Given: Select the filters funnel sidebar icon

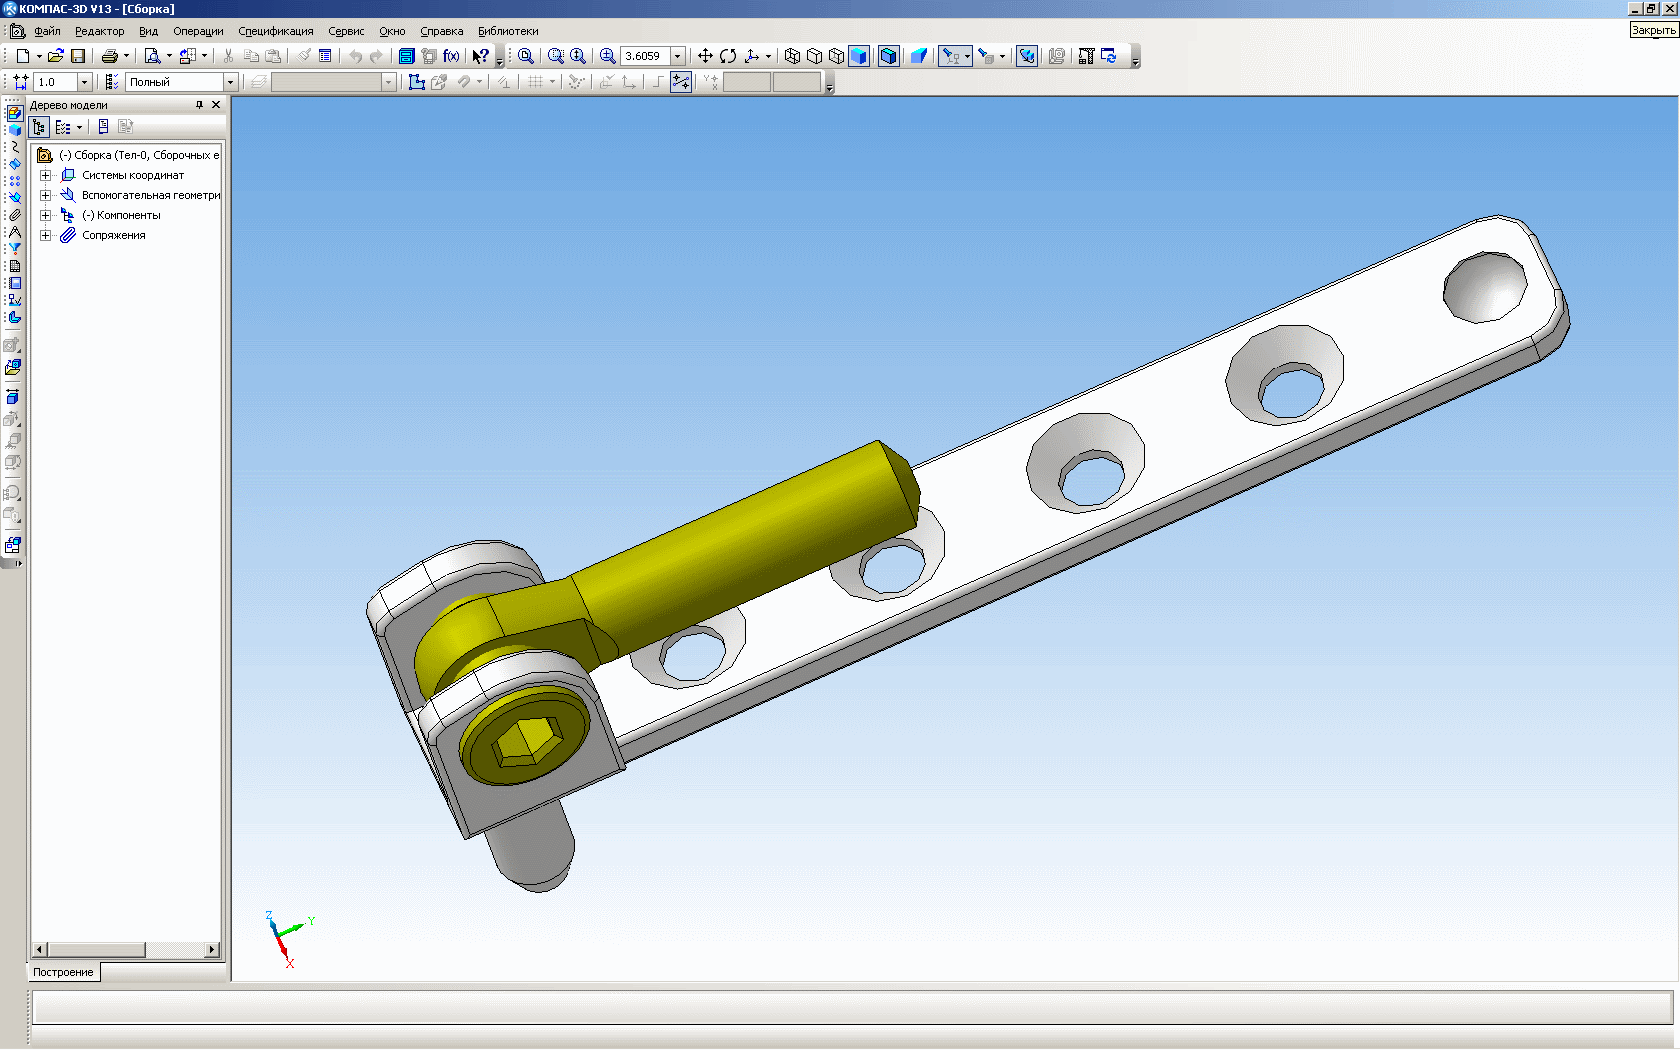Looking at the screenshot, I should click(x=14, y=249).
